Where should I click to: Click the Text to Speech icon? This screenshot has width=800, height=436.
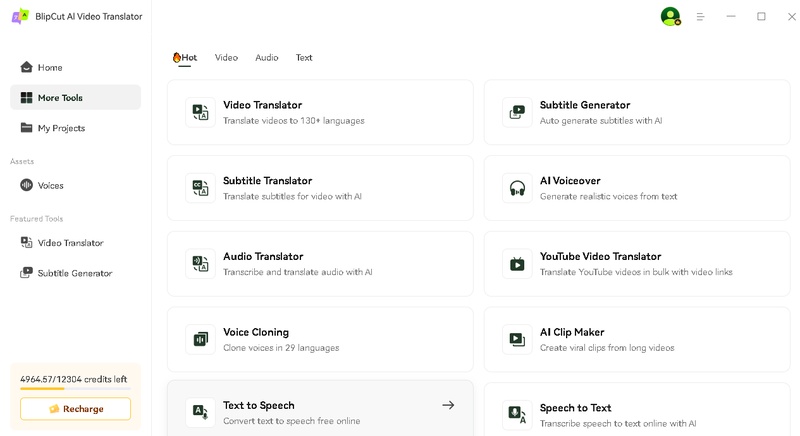tap(201, 412)
